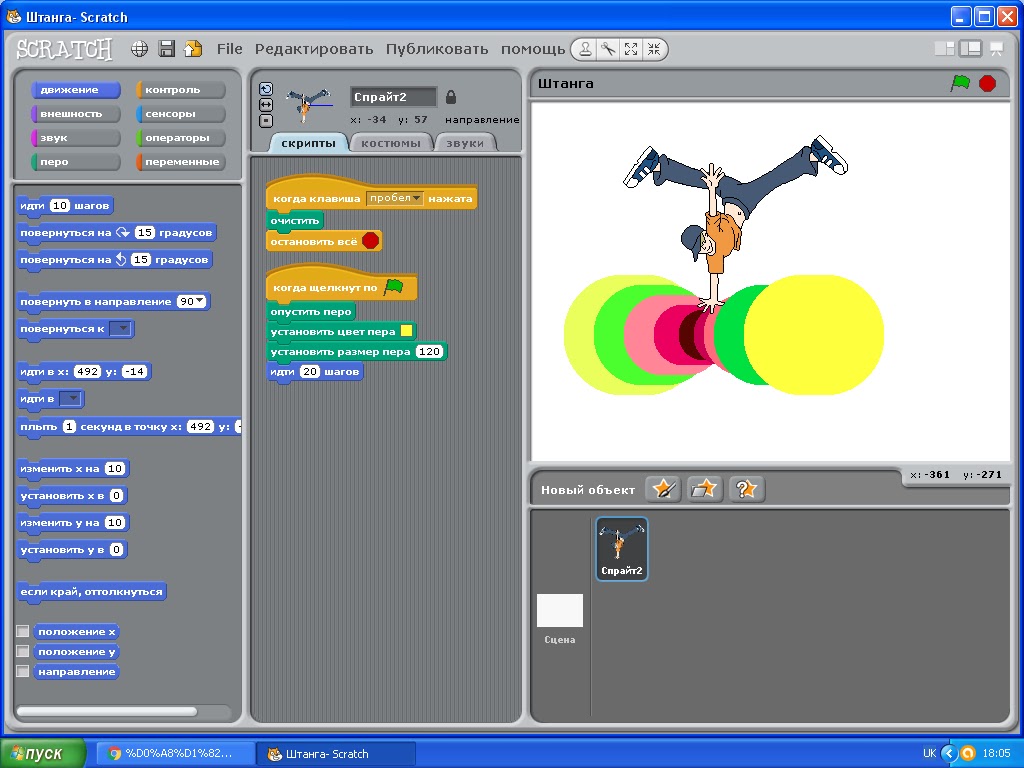Switch to full stage view mode
Screen dimensions: 1024x768
coord(970,49)
